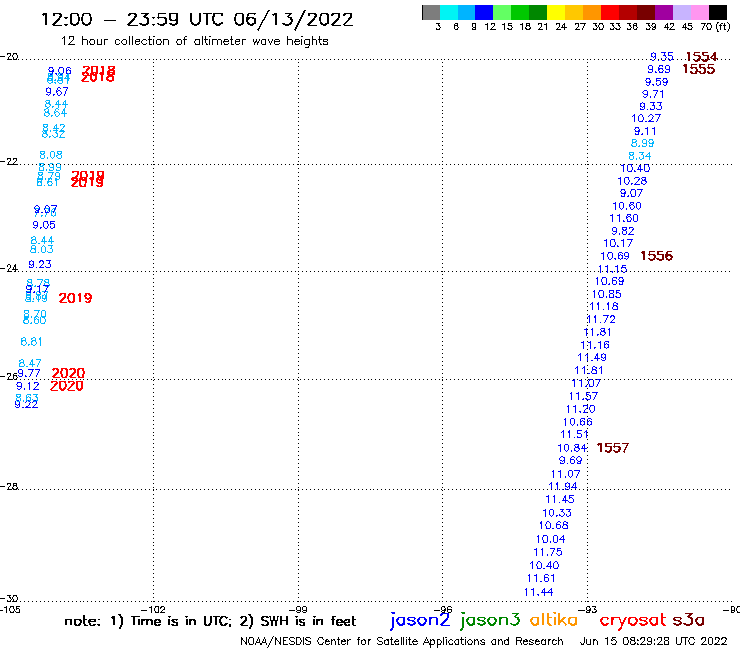This screenshot has width=740, height=650.
Task: Click the note about UTC time and SWH feet
Action: [x=210, y=621]
